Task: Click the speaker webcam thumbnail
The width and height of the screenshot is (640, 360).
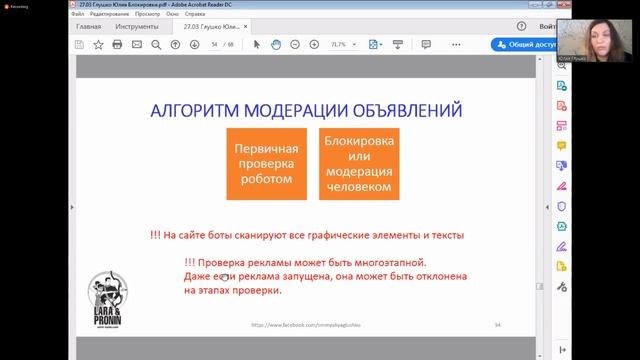Action: click(x=594, y=41)
